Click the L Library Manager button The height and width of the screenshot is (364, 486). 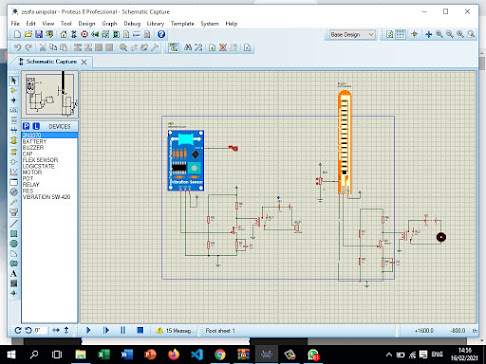[x=36, y=126]
